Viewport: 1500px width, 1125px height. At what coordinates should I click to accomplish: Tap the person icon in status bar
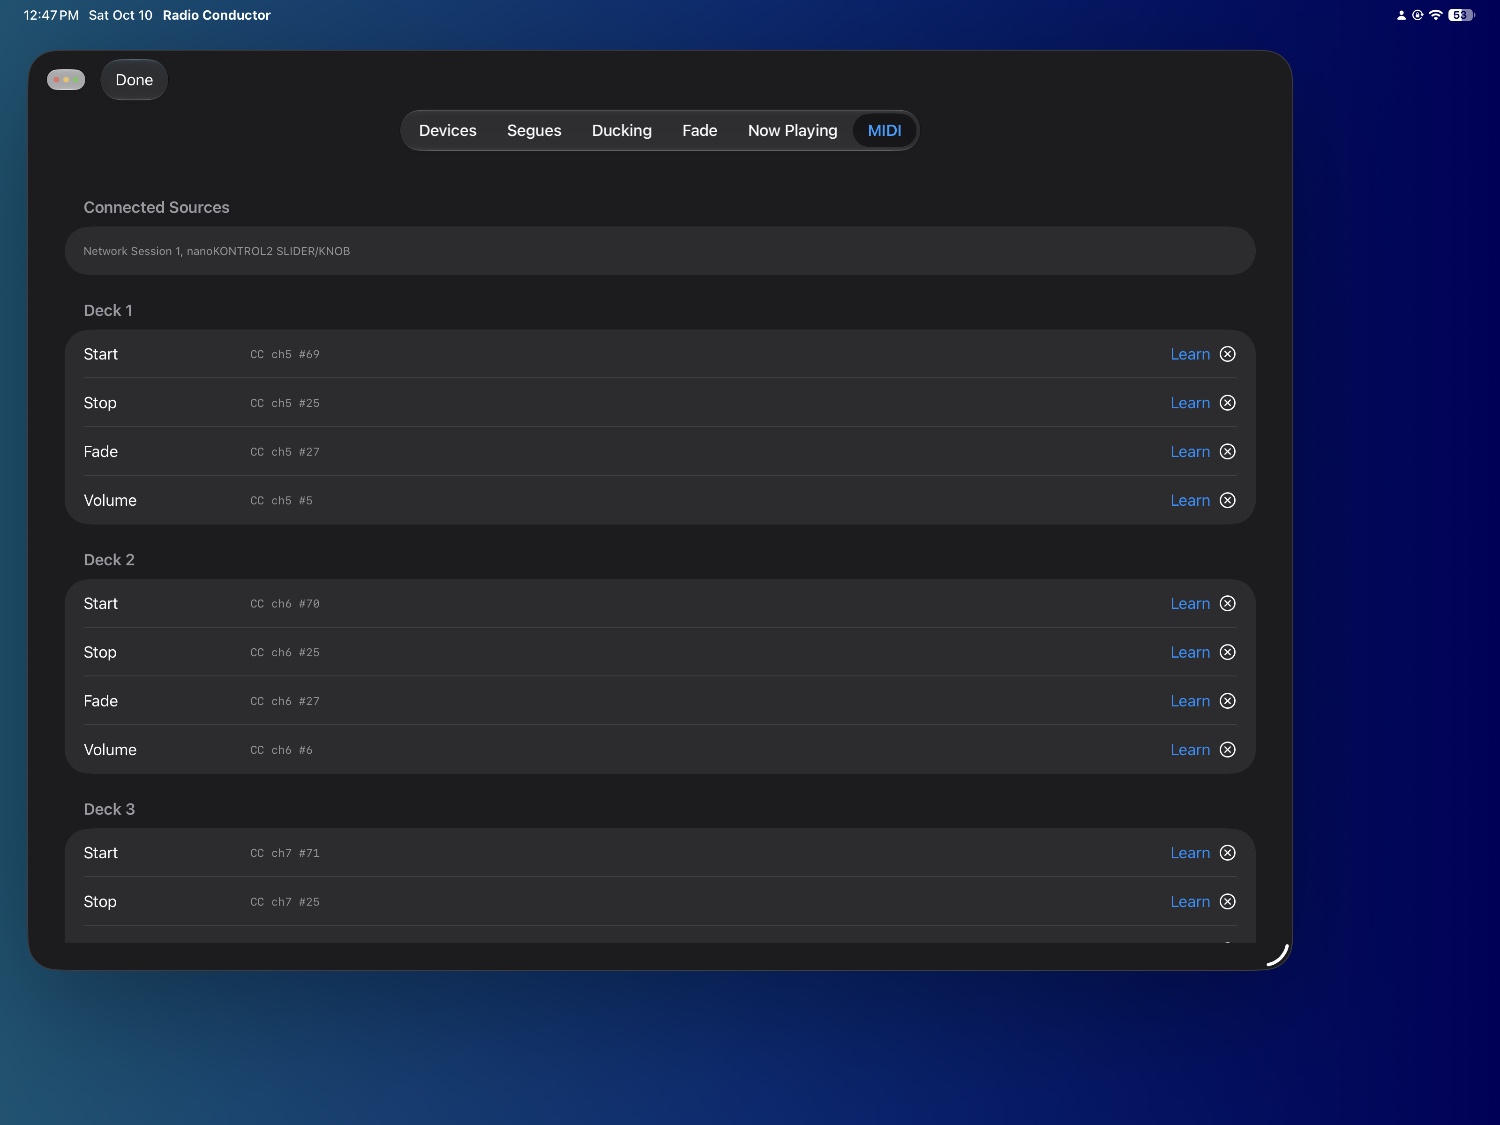tap(1401, 15)
